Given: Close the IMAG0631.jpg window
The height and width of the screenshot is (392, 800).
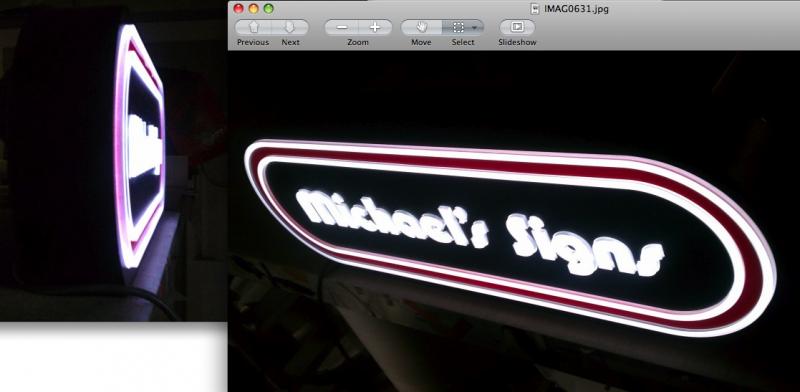Looking at the screenshot, I should [x=238, y=8].
